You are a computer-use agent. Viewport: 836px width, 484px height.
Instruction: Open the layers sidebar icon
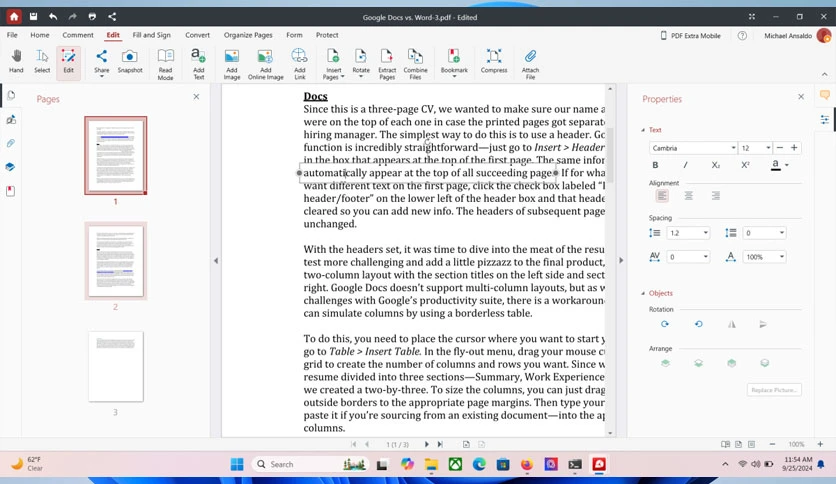(11, 167)
